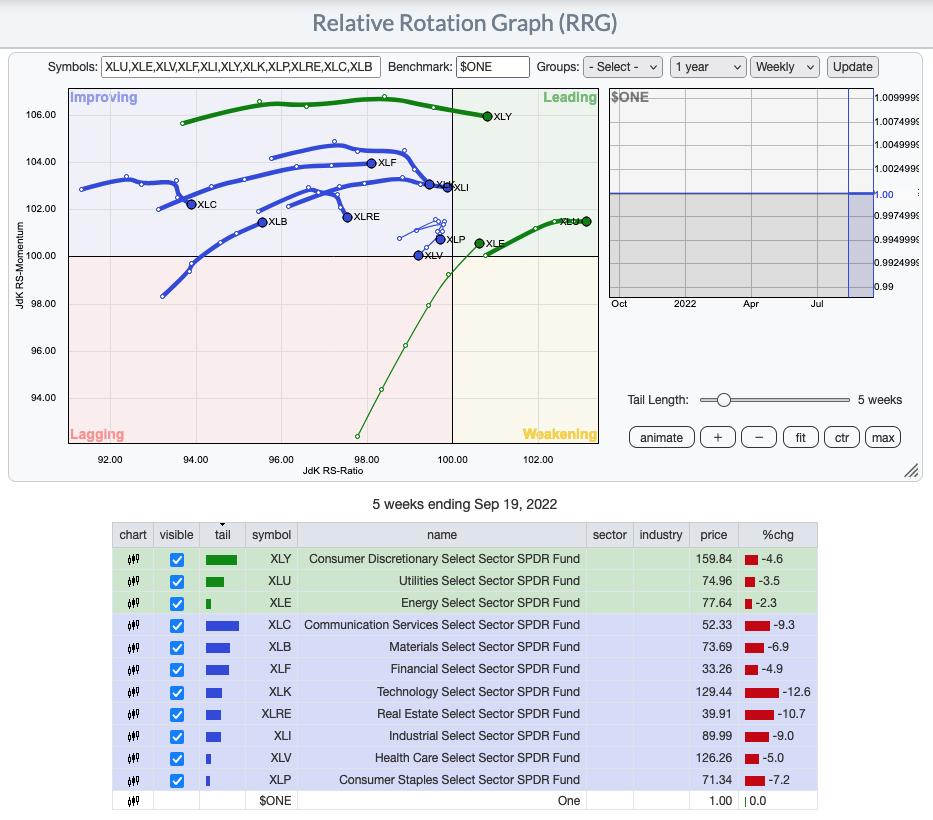Focus the Benchmark input field
Image resolution: width=933 pixels, height=820 pixels.
(x=492, y=67)
